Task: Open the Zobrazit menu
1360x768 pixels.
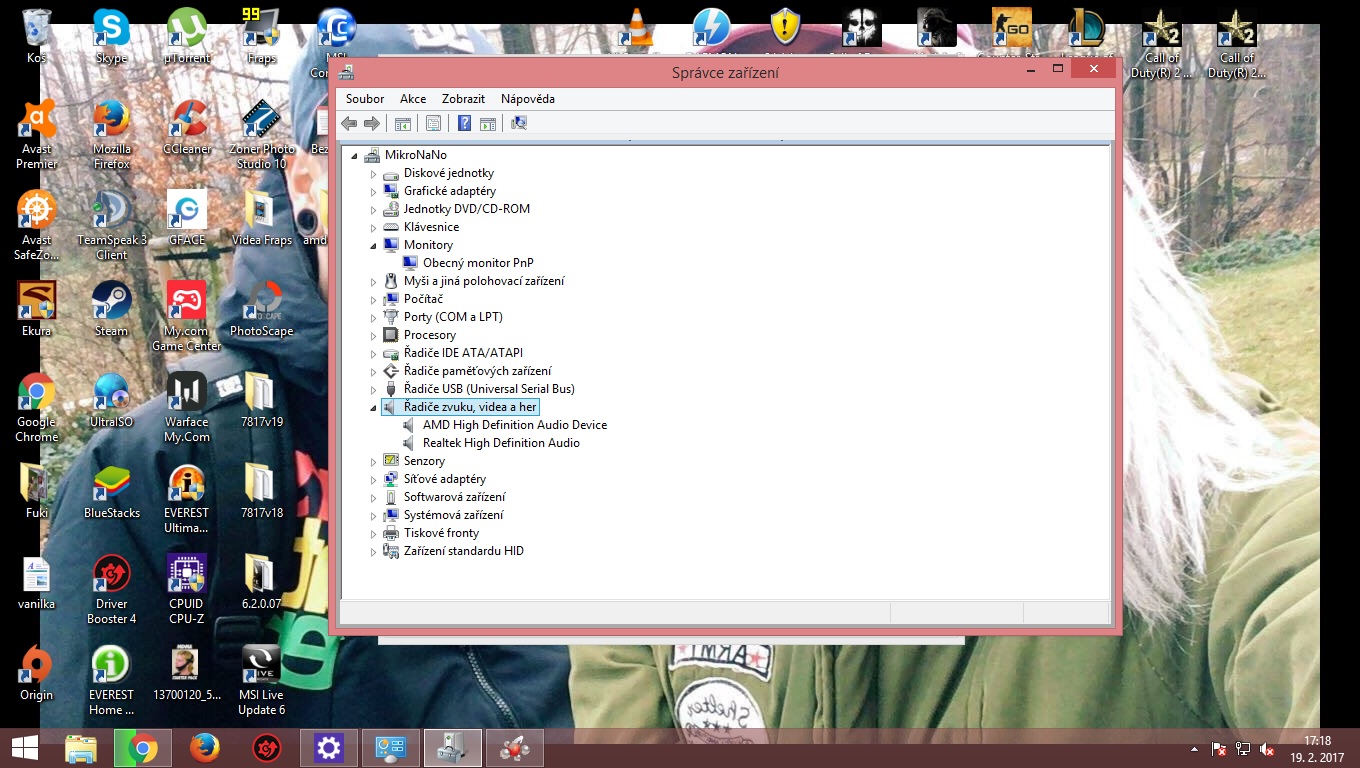Action: pos(463,99)
